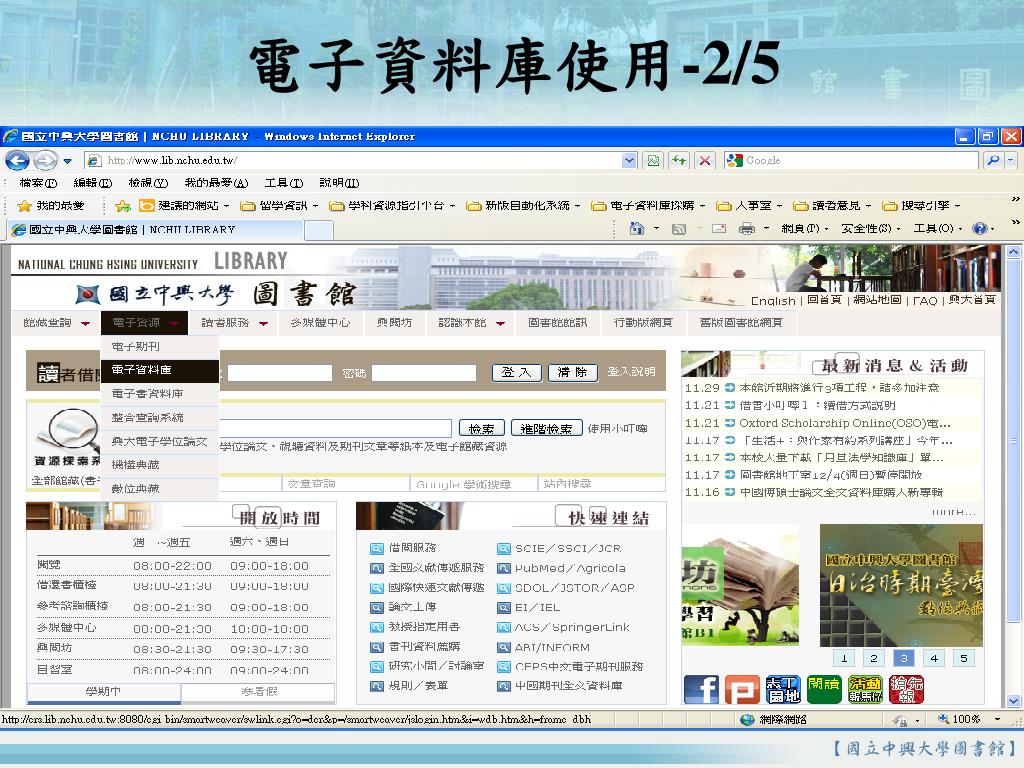Expand the 館藏查詢 navigation menu

pyautogui.click(x=56, y=323)
